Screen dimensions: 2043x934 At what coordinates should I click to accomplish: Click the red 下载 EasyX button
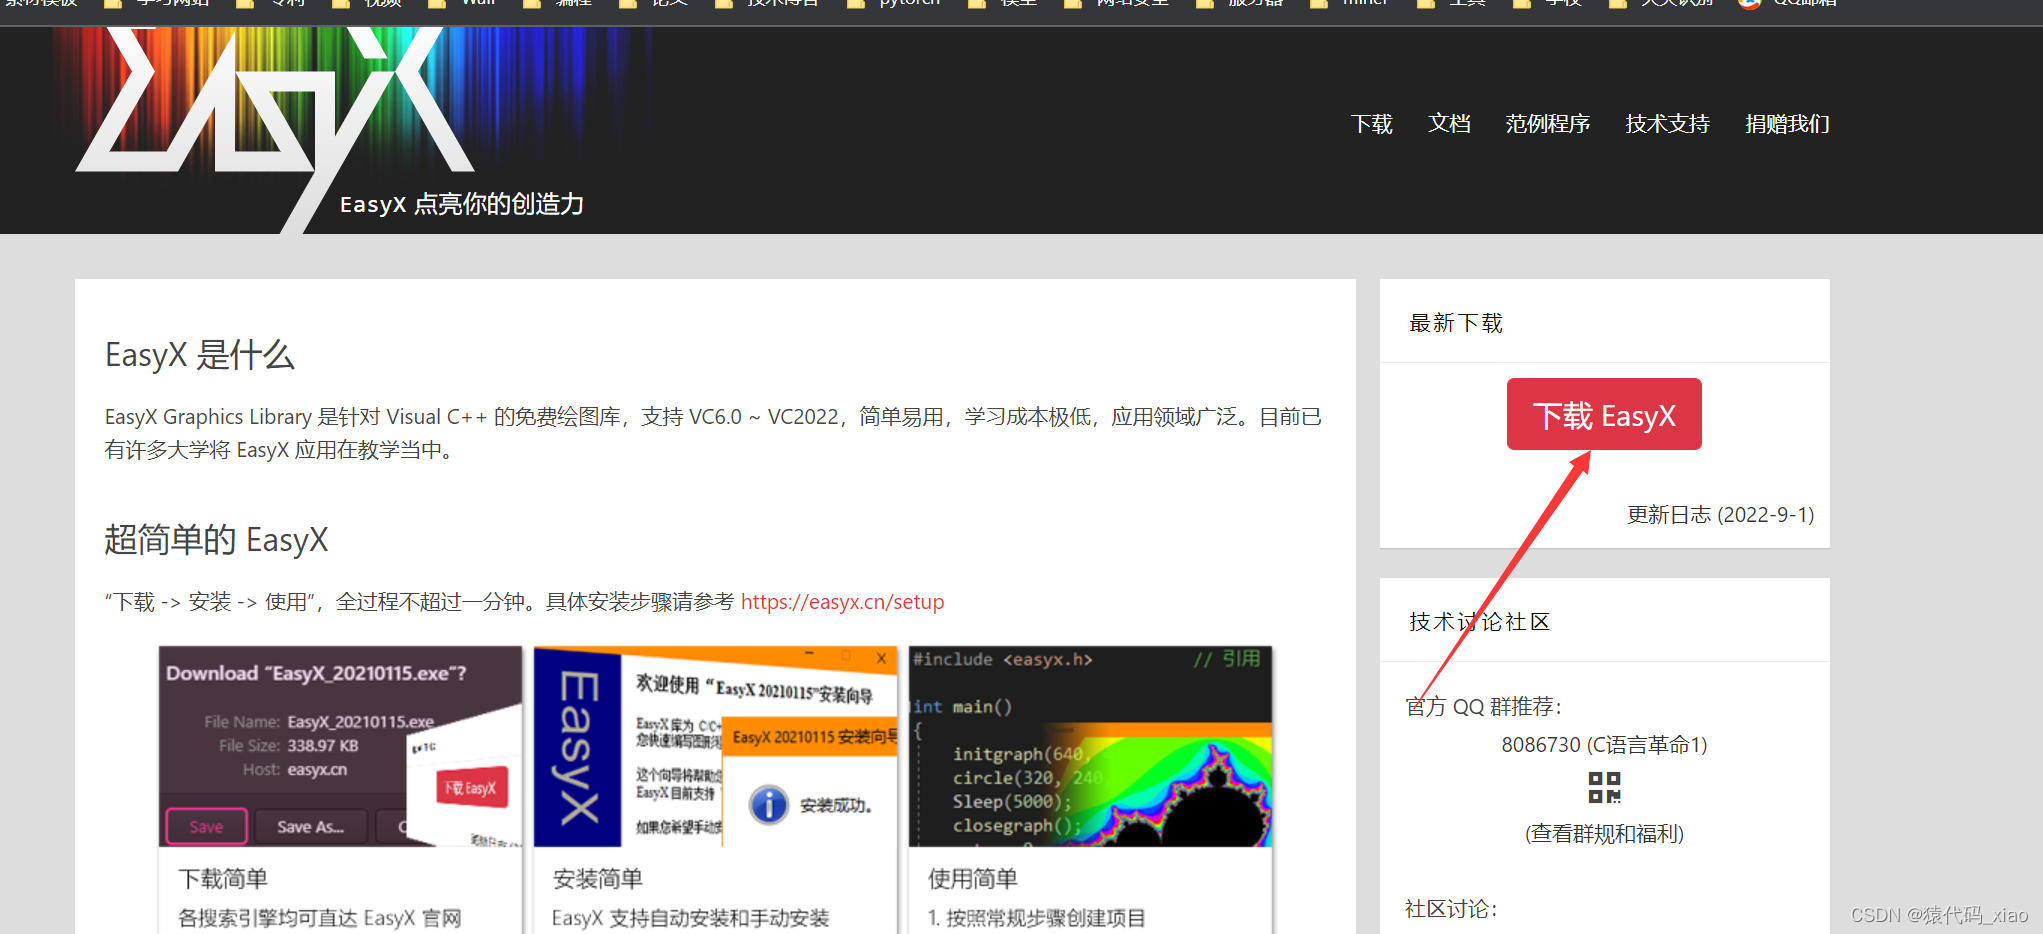[1604, 414]
